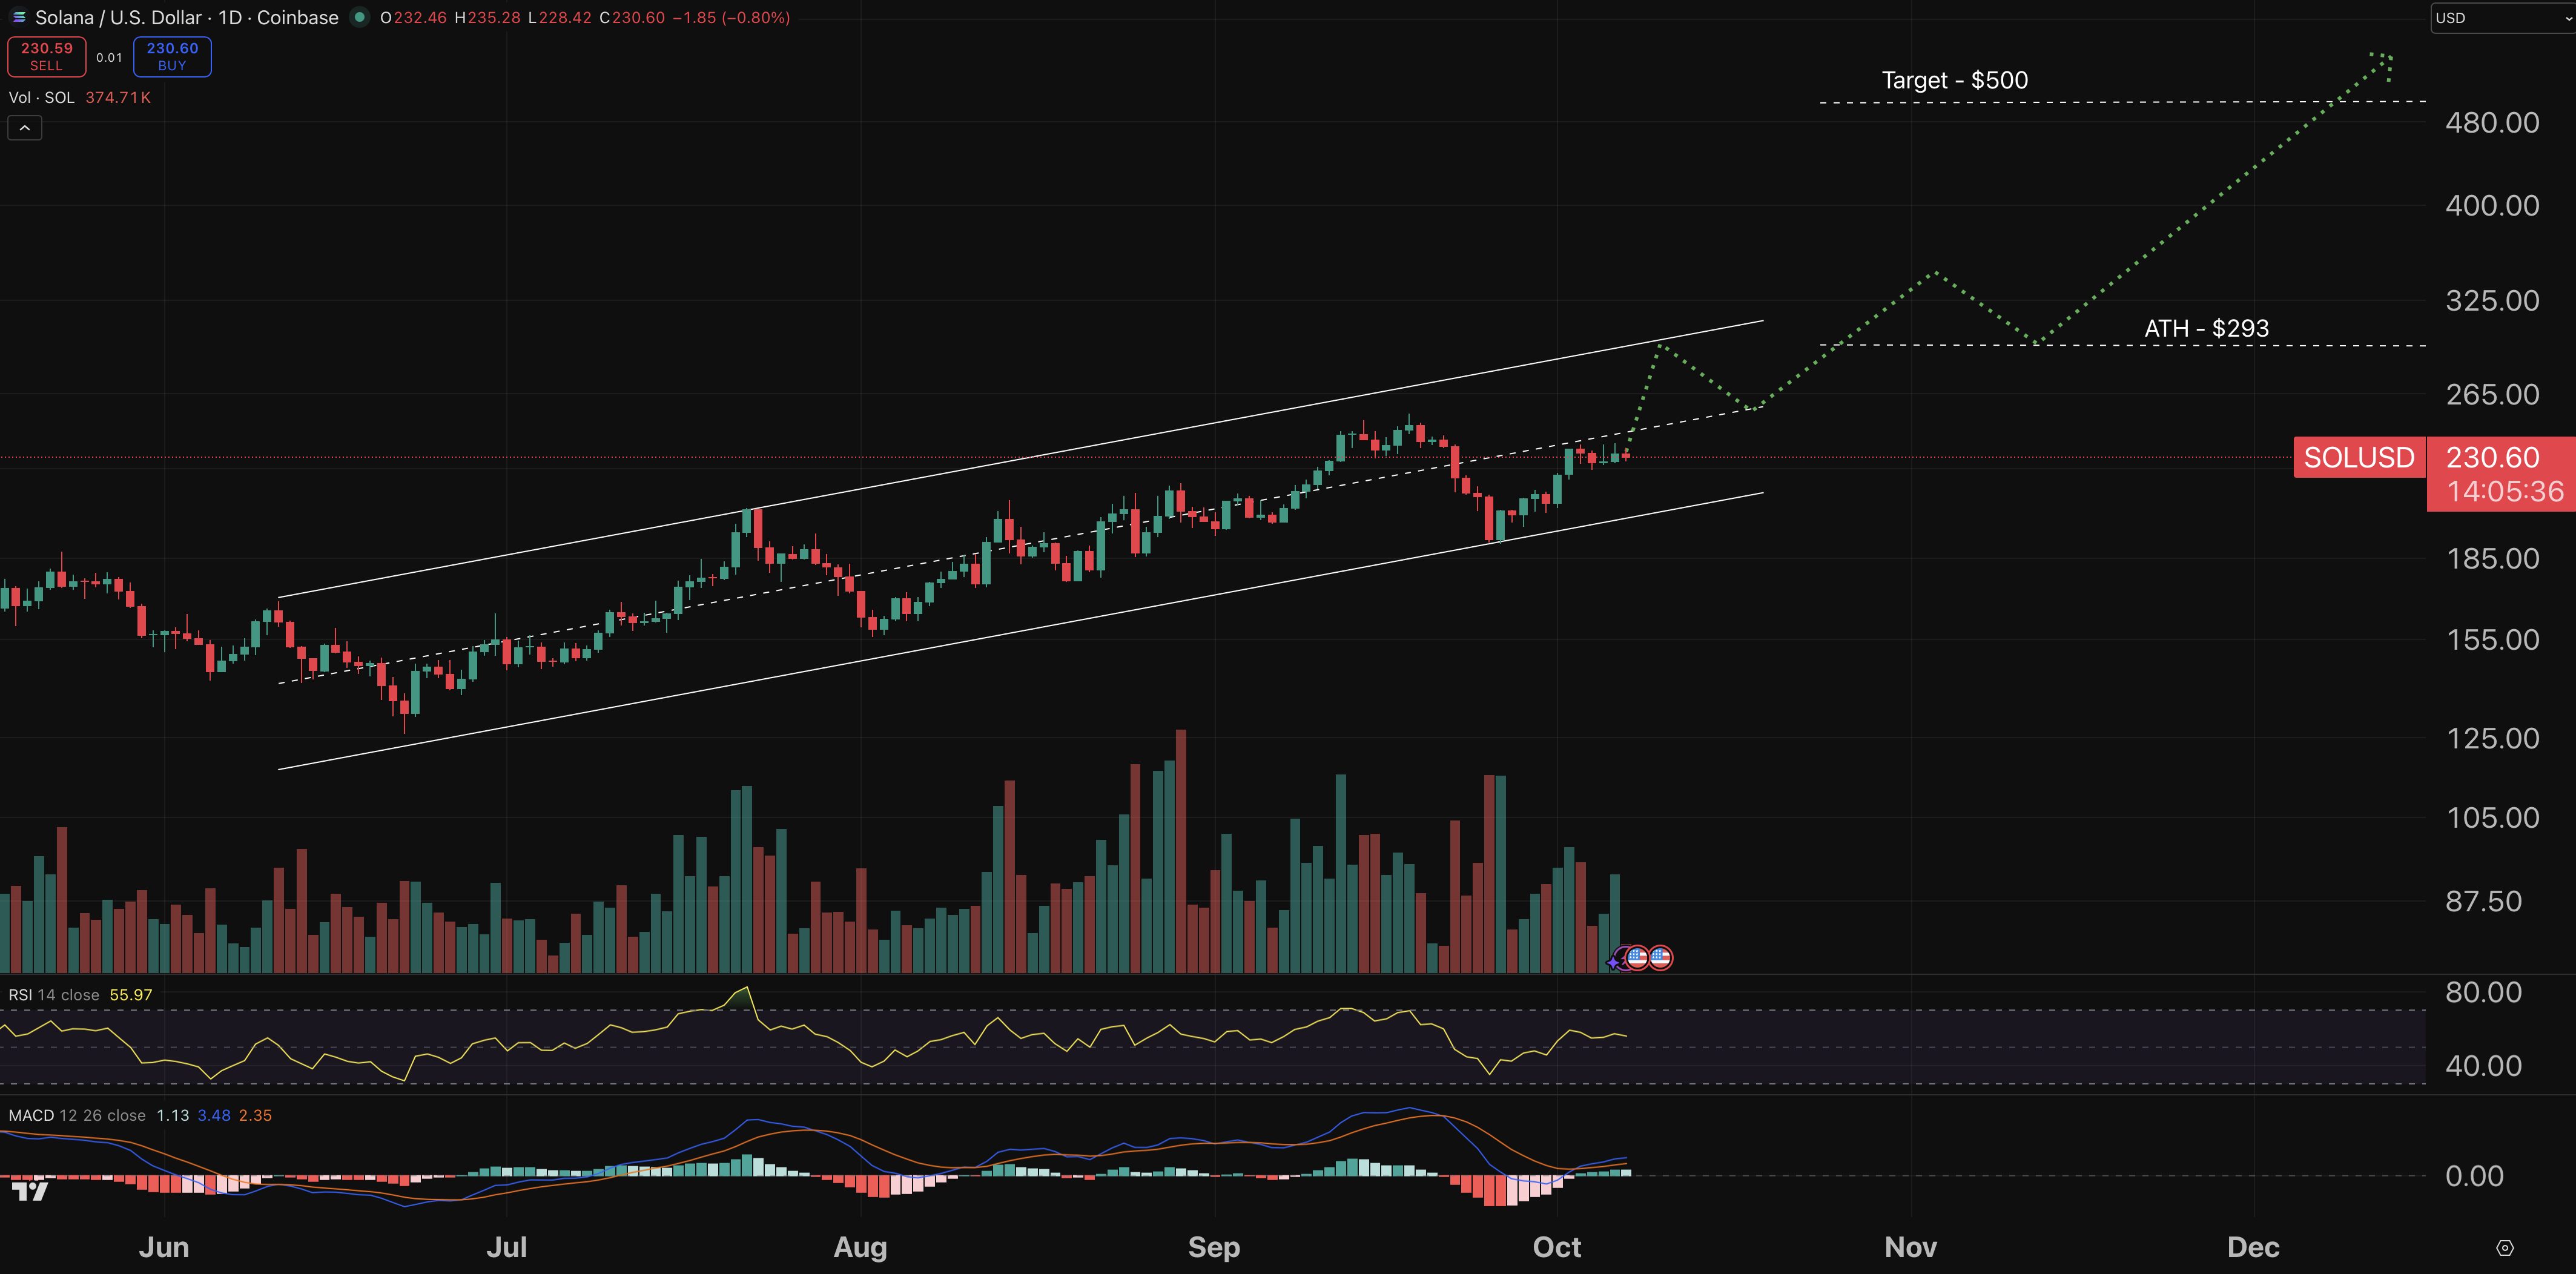The height and width of the screenshot is (1274, 2576).
Task: Click the purple sparkle event icon near the volume bars
Action: [1612, 964]
